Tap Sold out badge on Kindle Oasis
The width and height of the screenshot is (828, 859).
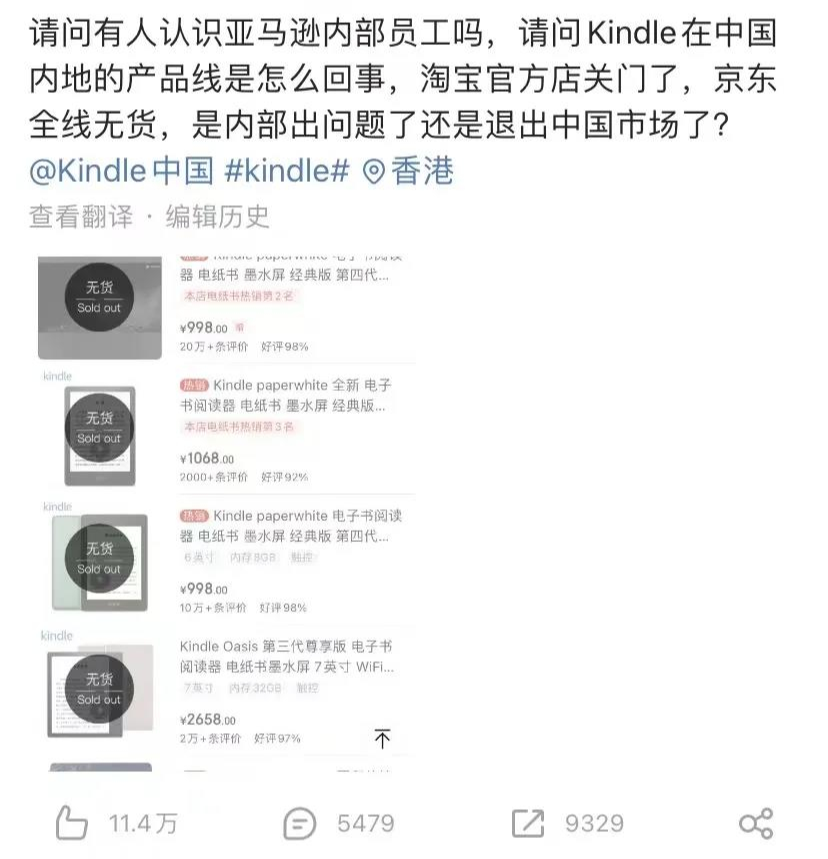99,689
